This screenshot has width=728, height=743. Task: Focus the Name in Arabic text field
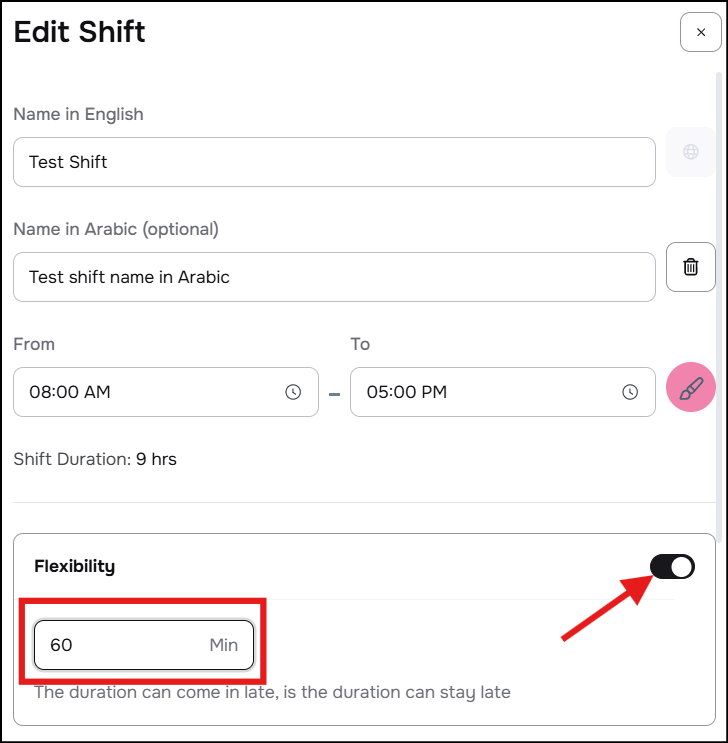click(334, 277)
